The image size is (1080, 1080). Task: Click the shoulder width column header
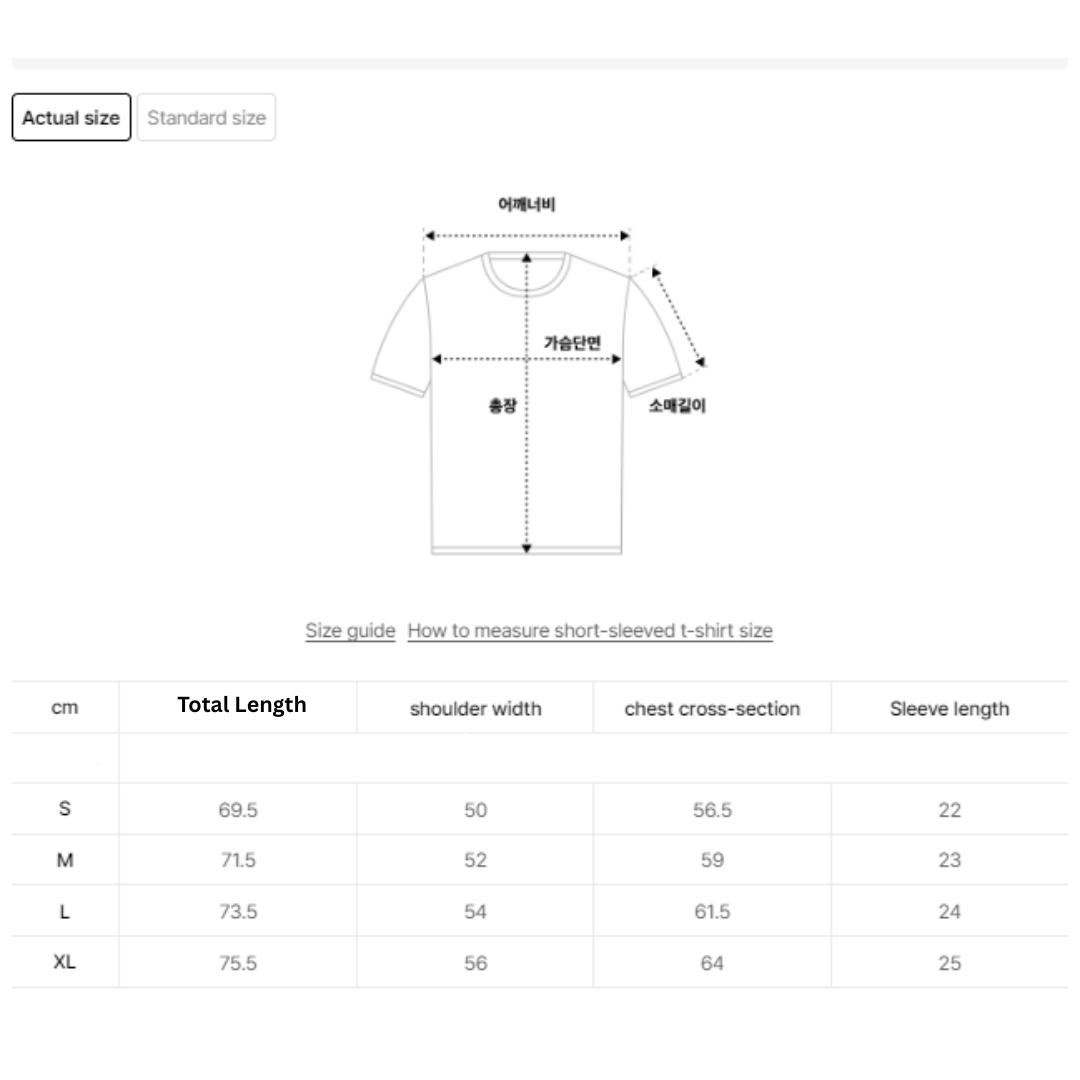[475, 709]
